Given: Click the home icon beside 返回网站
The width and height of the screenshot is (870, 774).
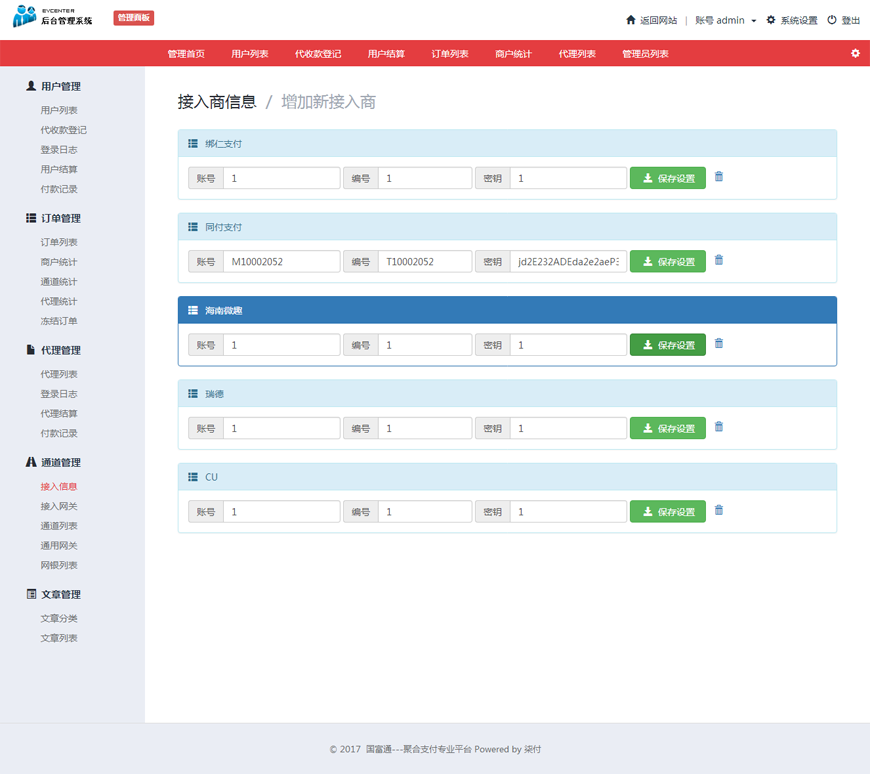Looking at the screenshot, I should tap(630, 20).
